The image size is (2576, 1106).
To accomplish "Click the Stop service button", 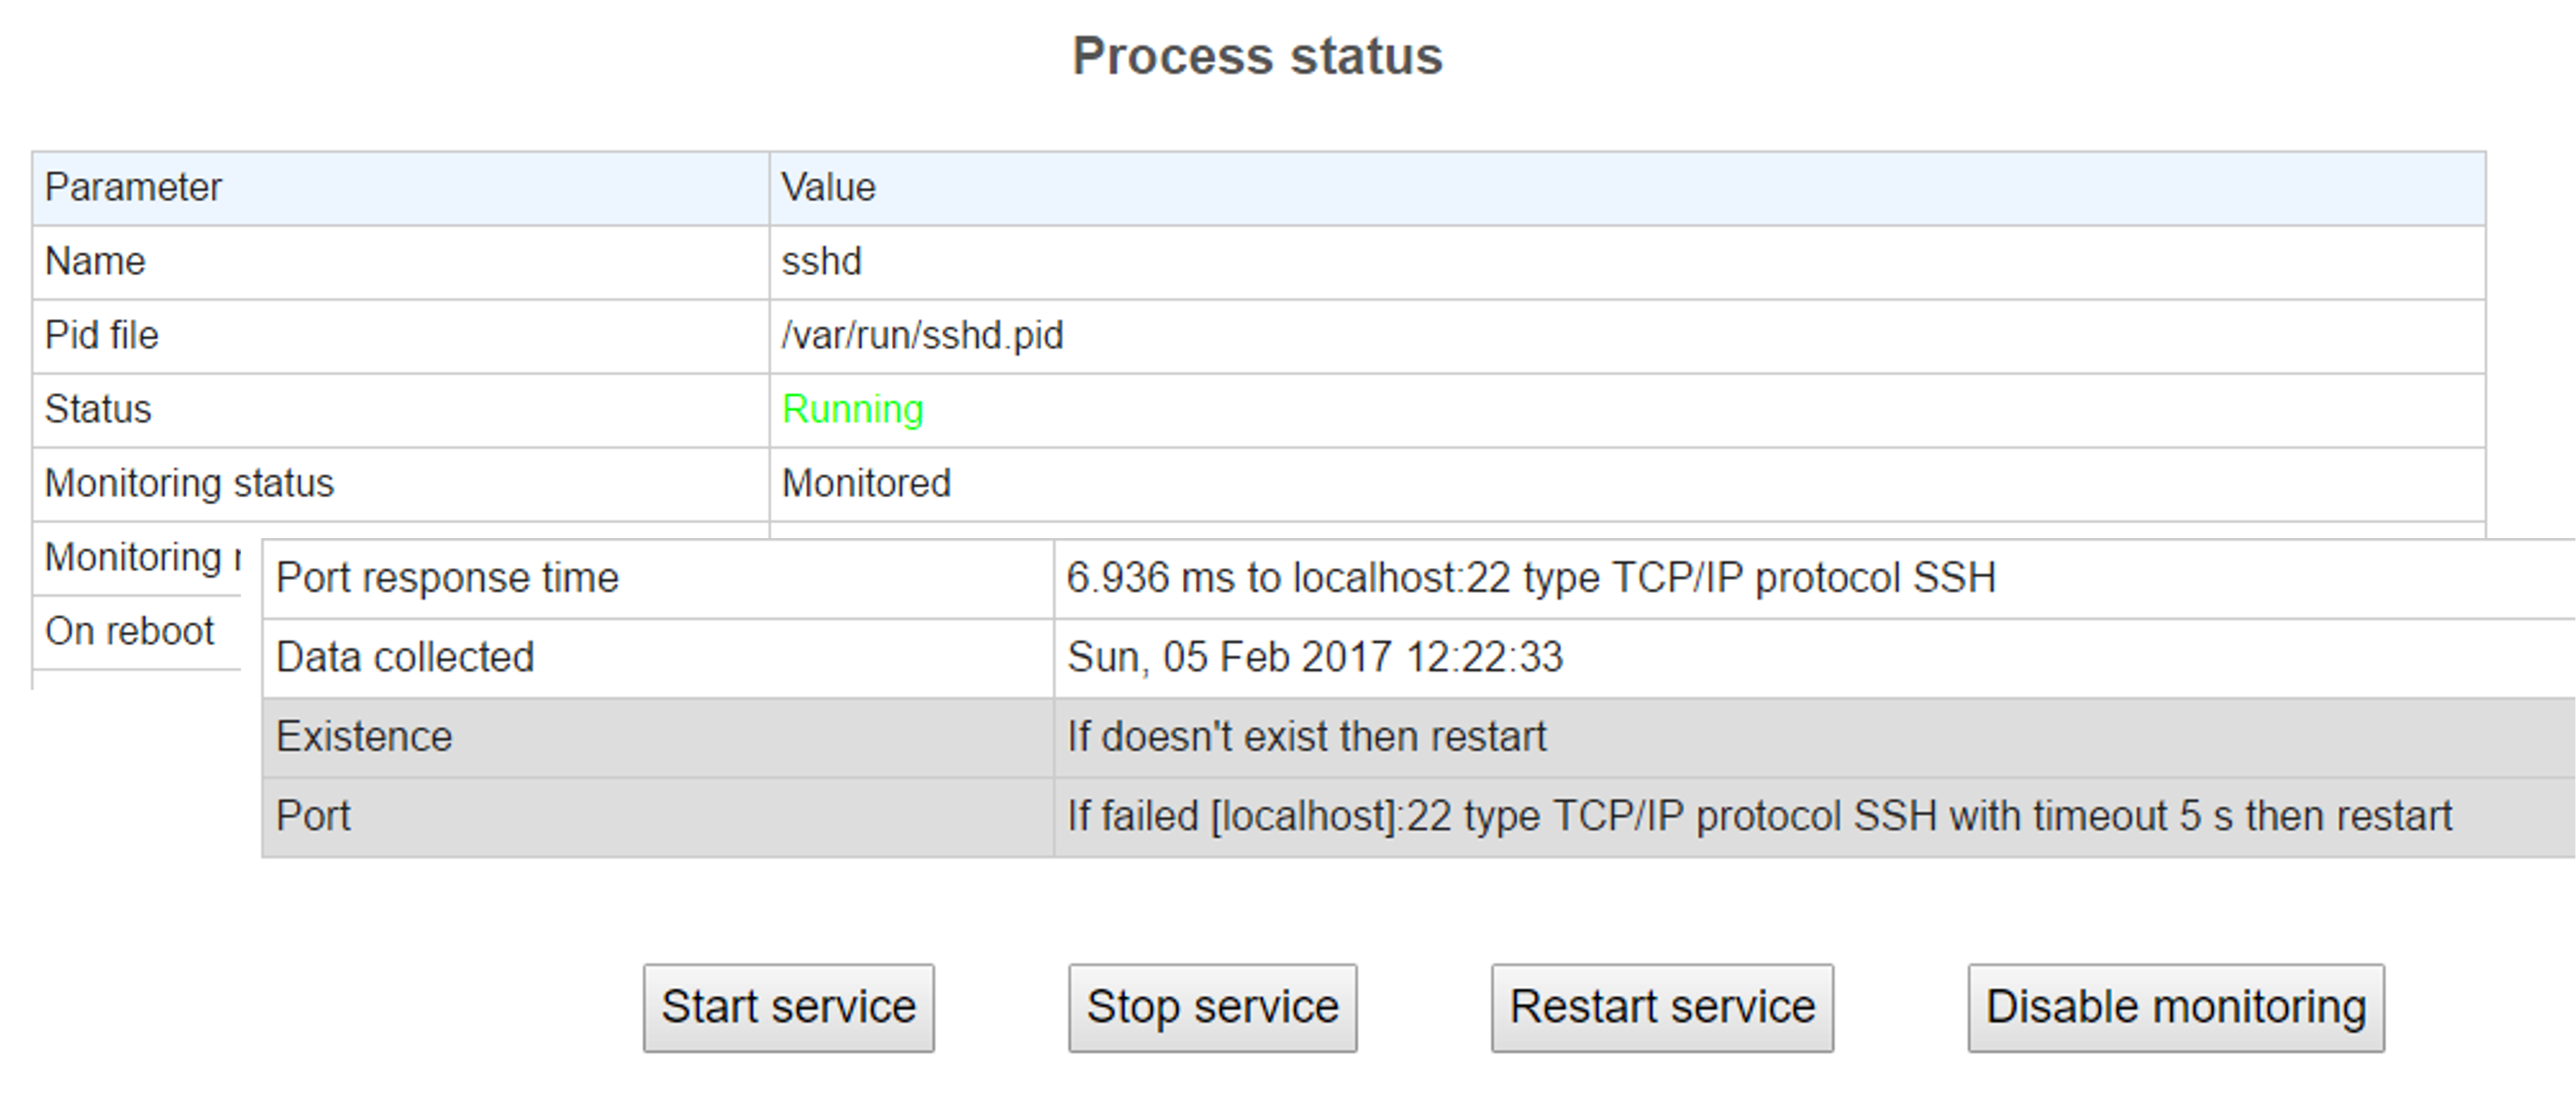I will click(x=1213, y=1008).
